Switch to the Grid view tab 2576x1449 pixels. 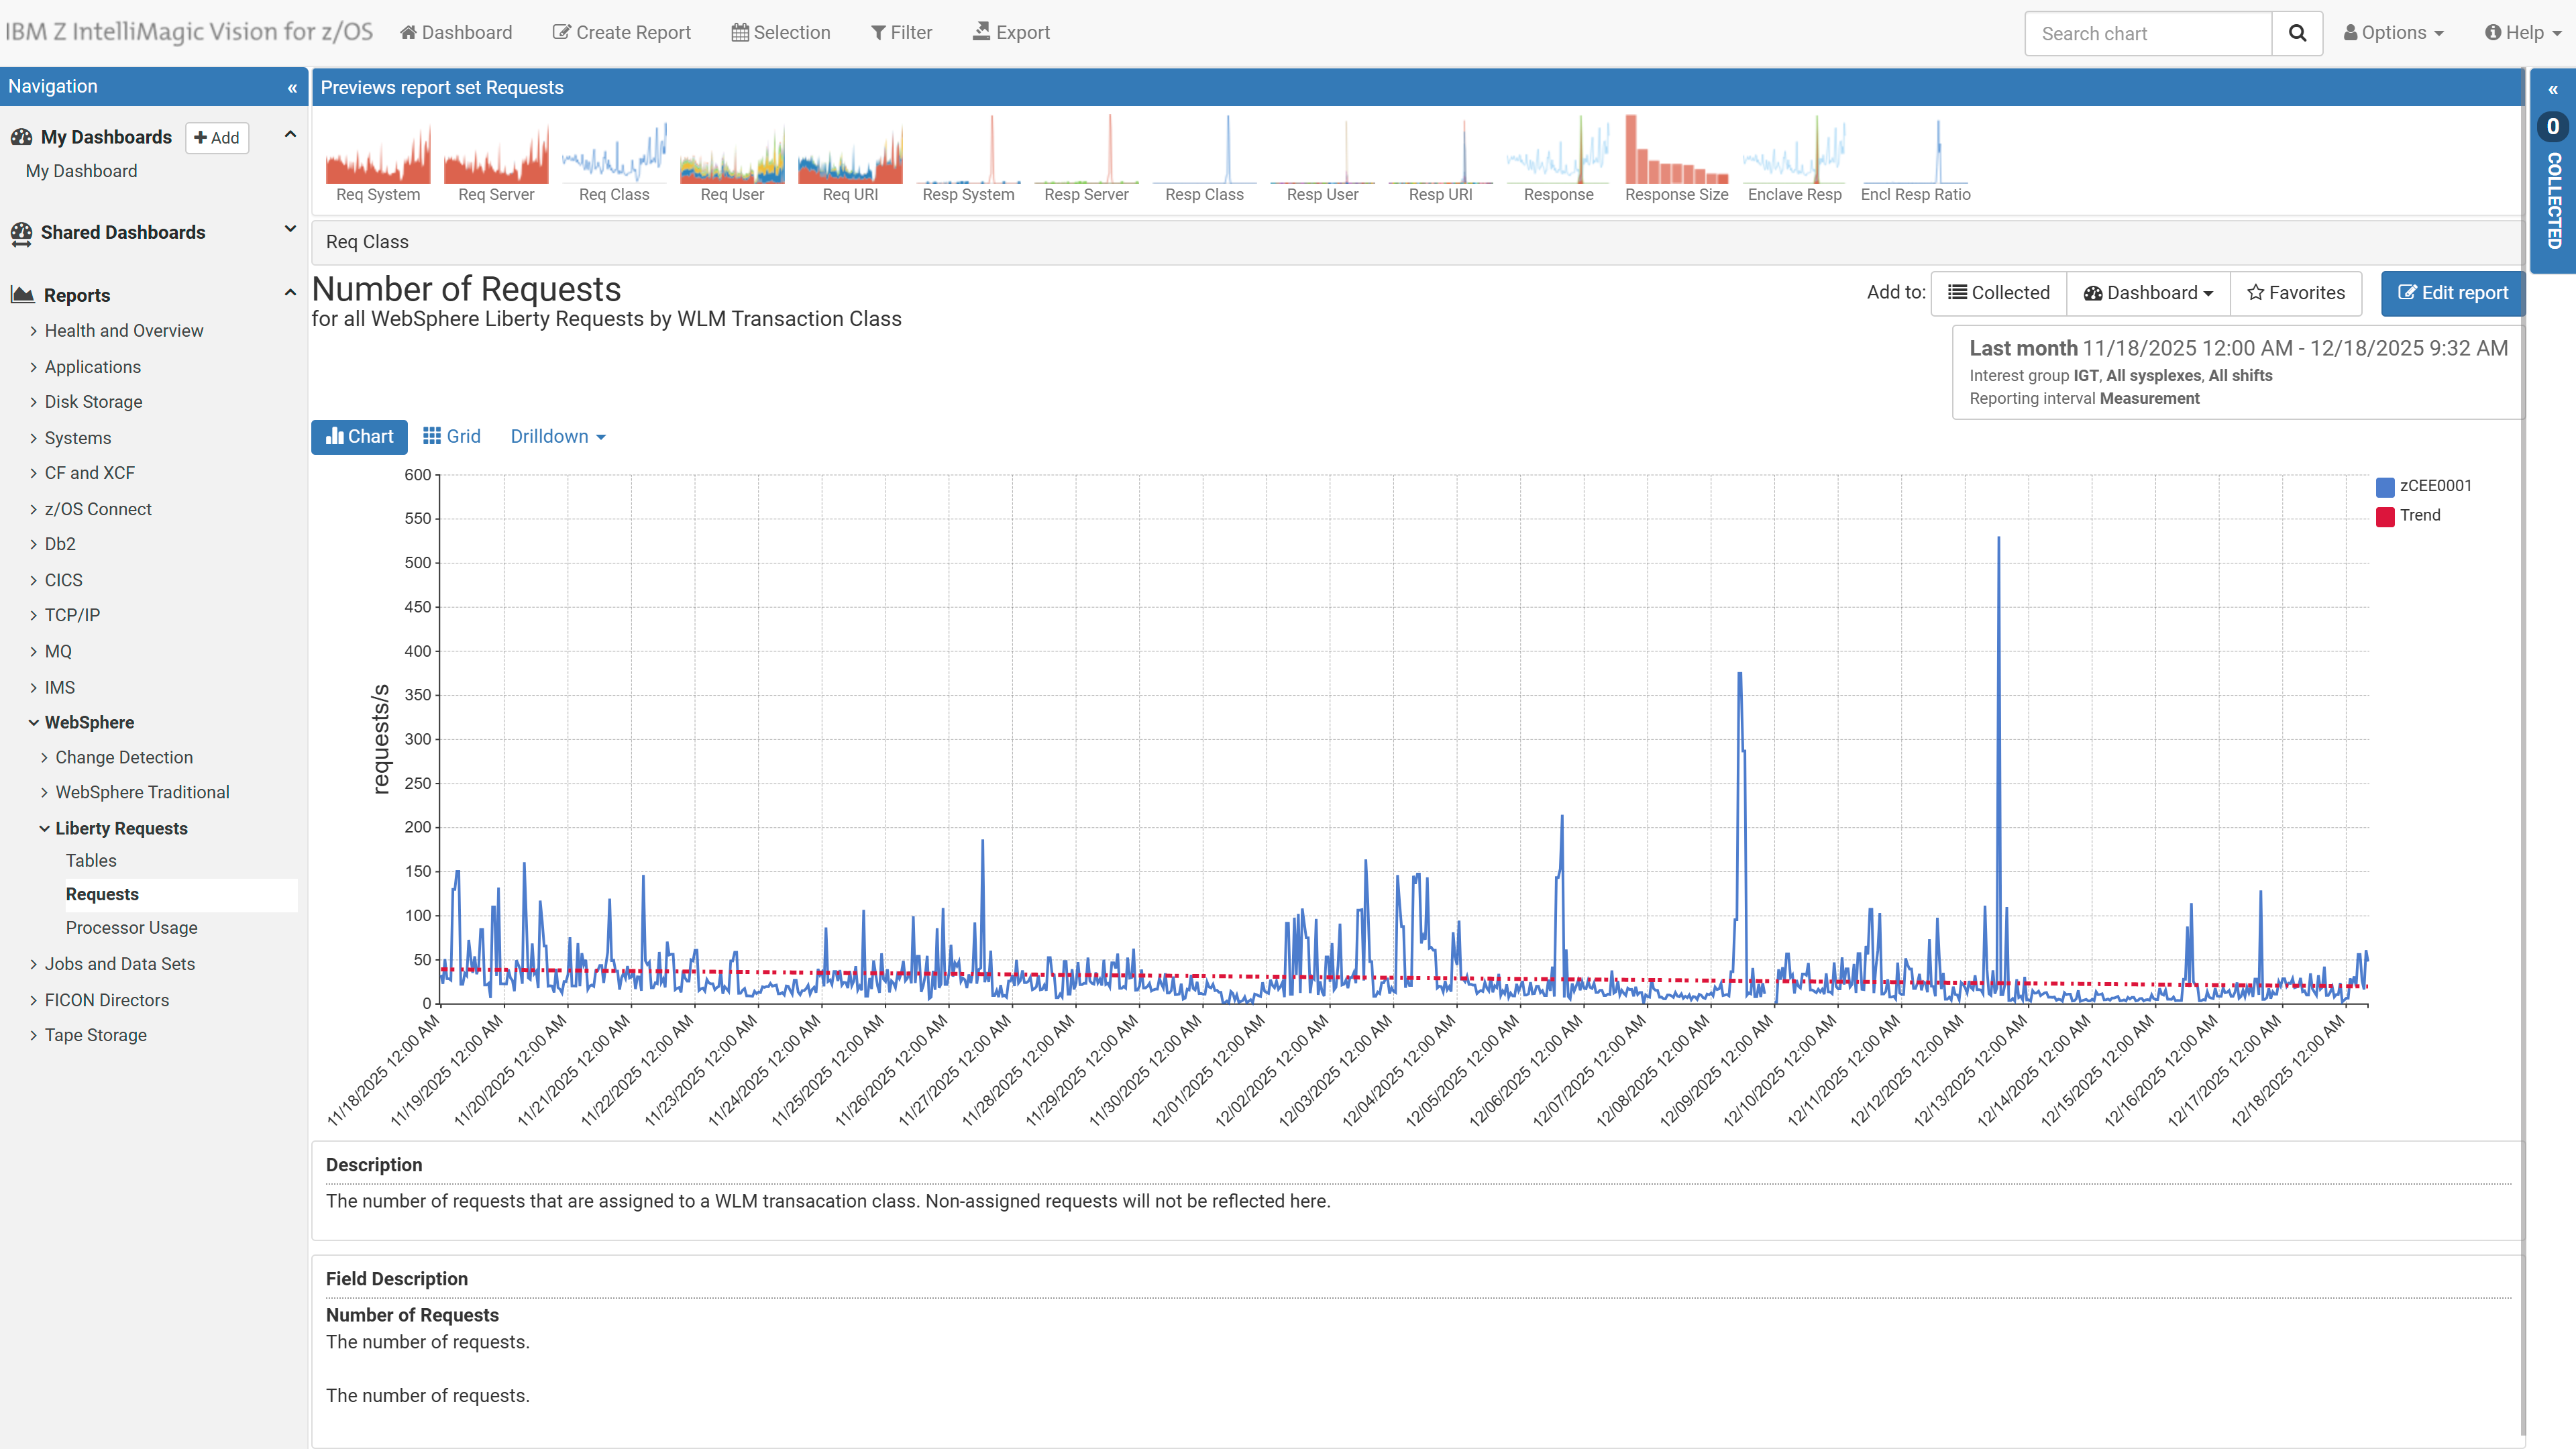pyautogui.click(x=452, y=437)
